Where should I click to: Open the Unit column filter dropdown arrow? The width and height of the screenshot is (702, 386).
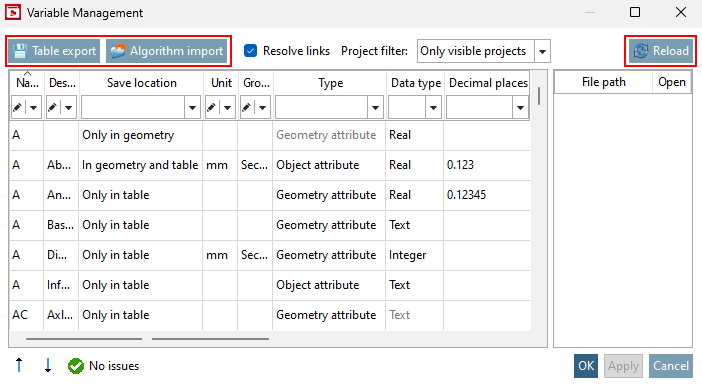[228, 107]
